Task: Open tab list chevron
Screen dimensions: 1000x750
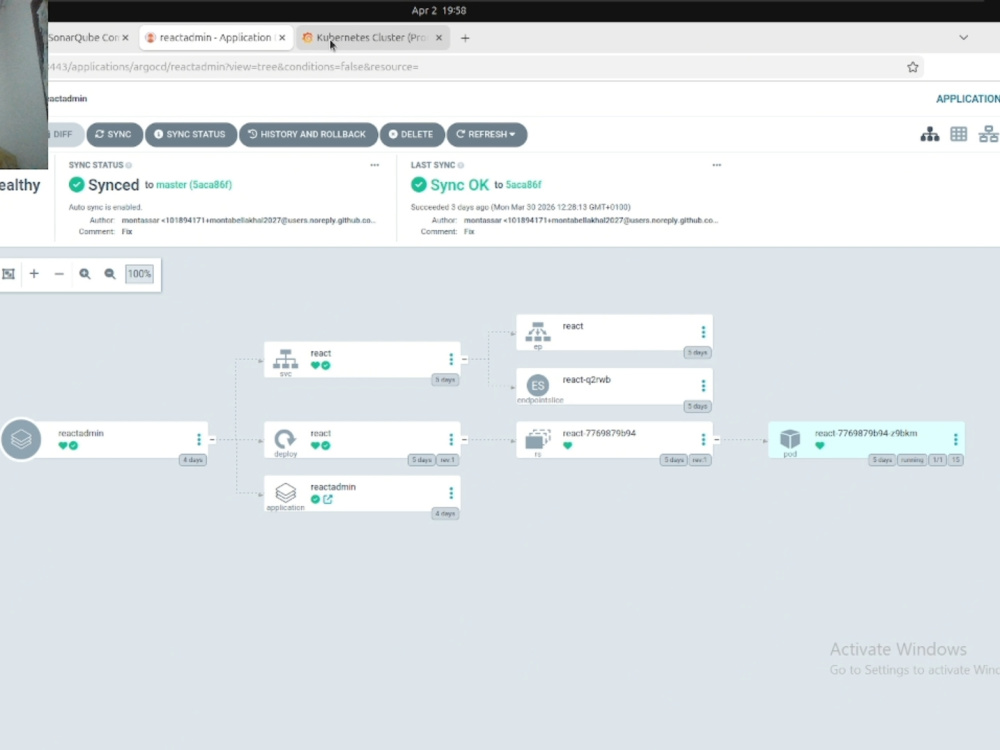Action: pyautogui.click(x=964, y=38)
